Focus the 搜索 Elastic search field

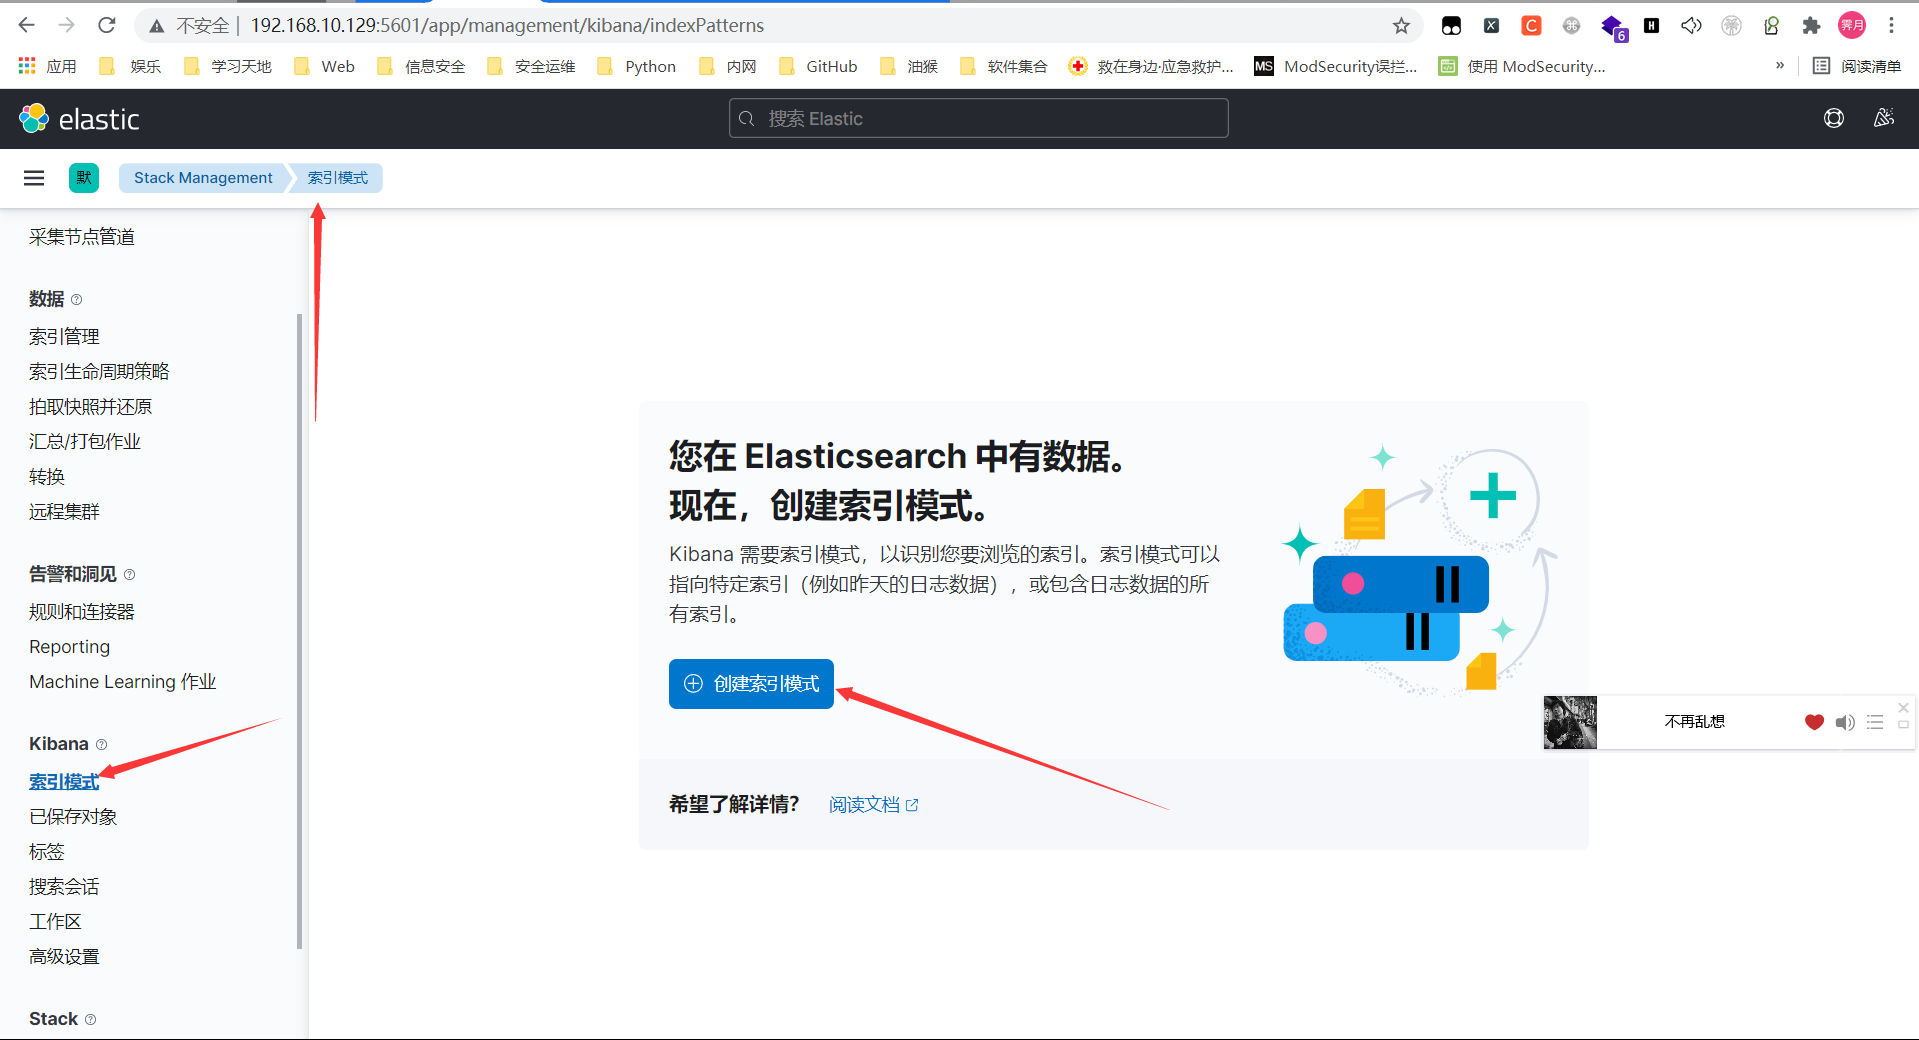tap(978, 119)
